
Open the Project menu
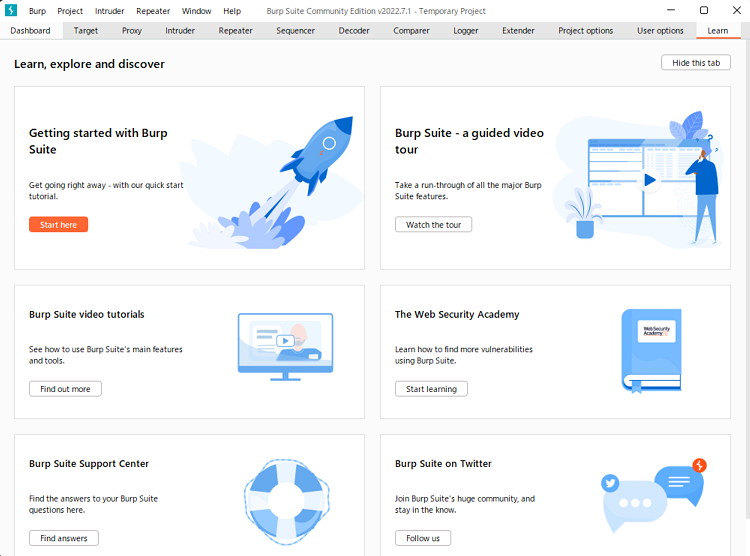point(70,11)
